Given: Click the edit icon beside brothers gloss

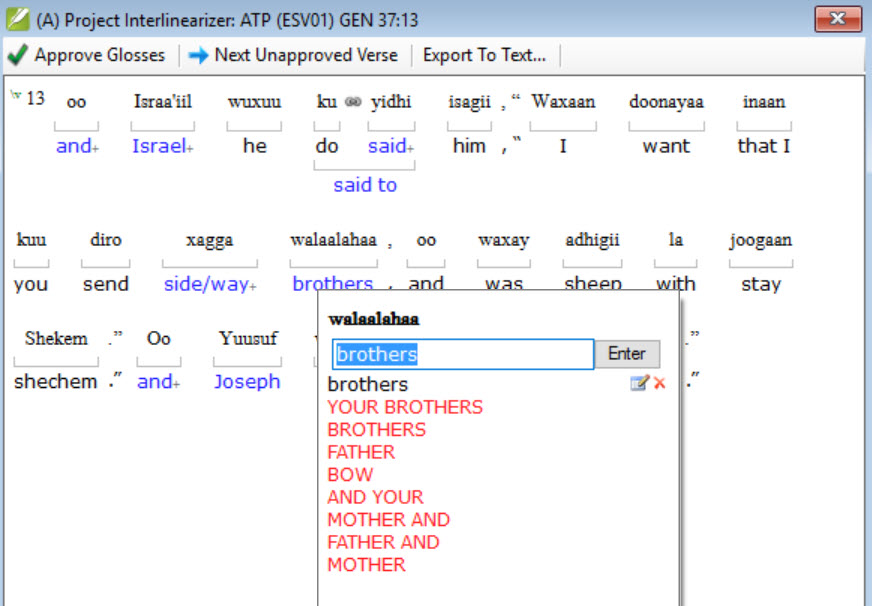Looking at the screenshot, I should (639, 383).
